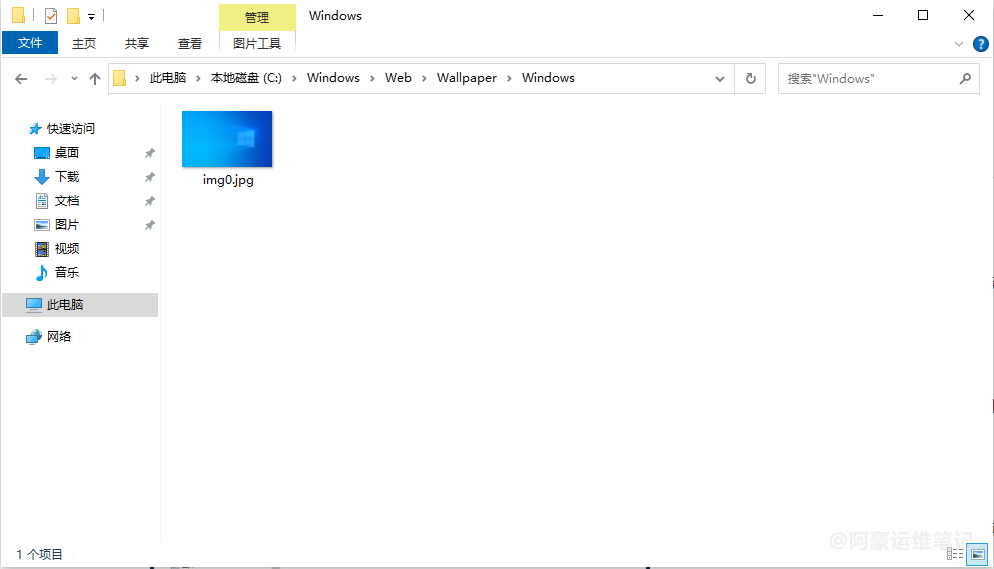Switch to the 查看 ribbon tab
This screenshot has height=569, width=994.
pos(190,43)
